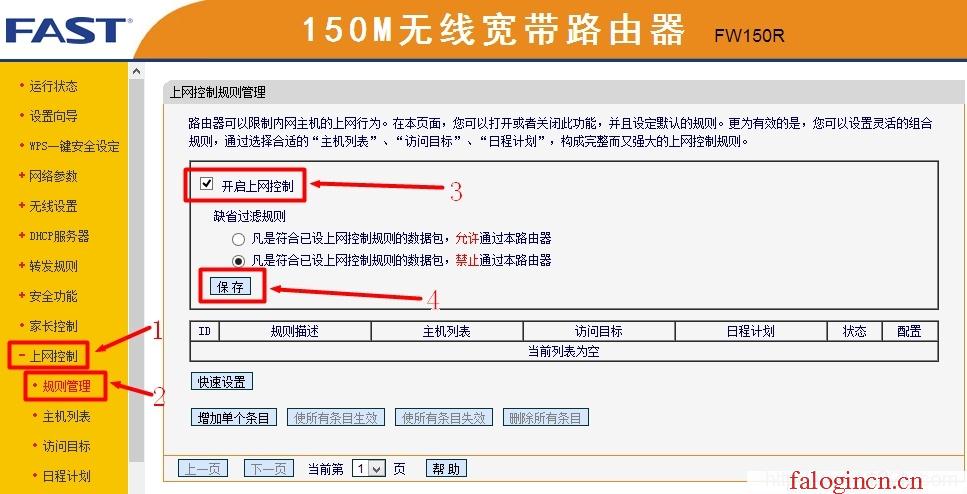Toggle the 开启上网控制 checkbox
This screenshot has width=967, height=494.
coord(207,184)
